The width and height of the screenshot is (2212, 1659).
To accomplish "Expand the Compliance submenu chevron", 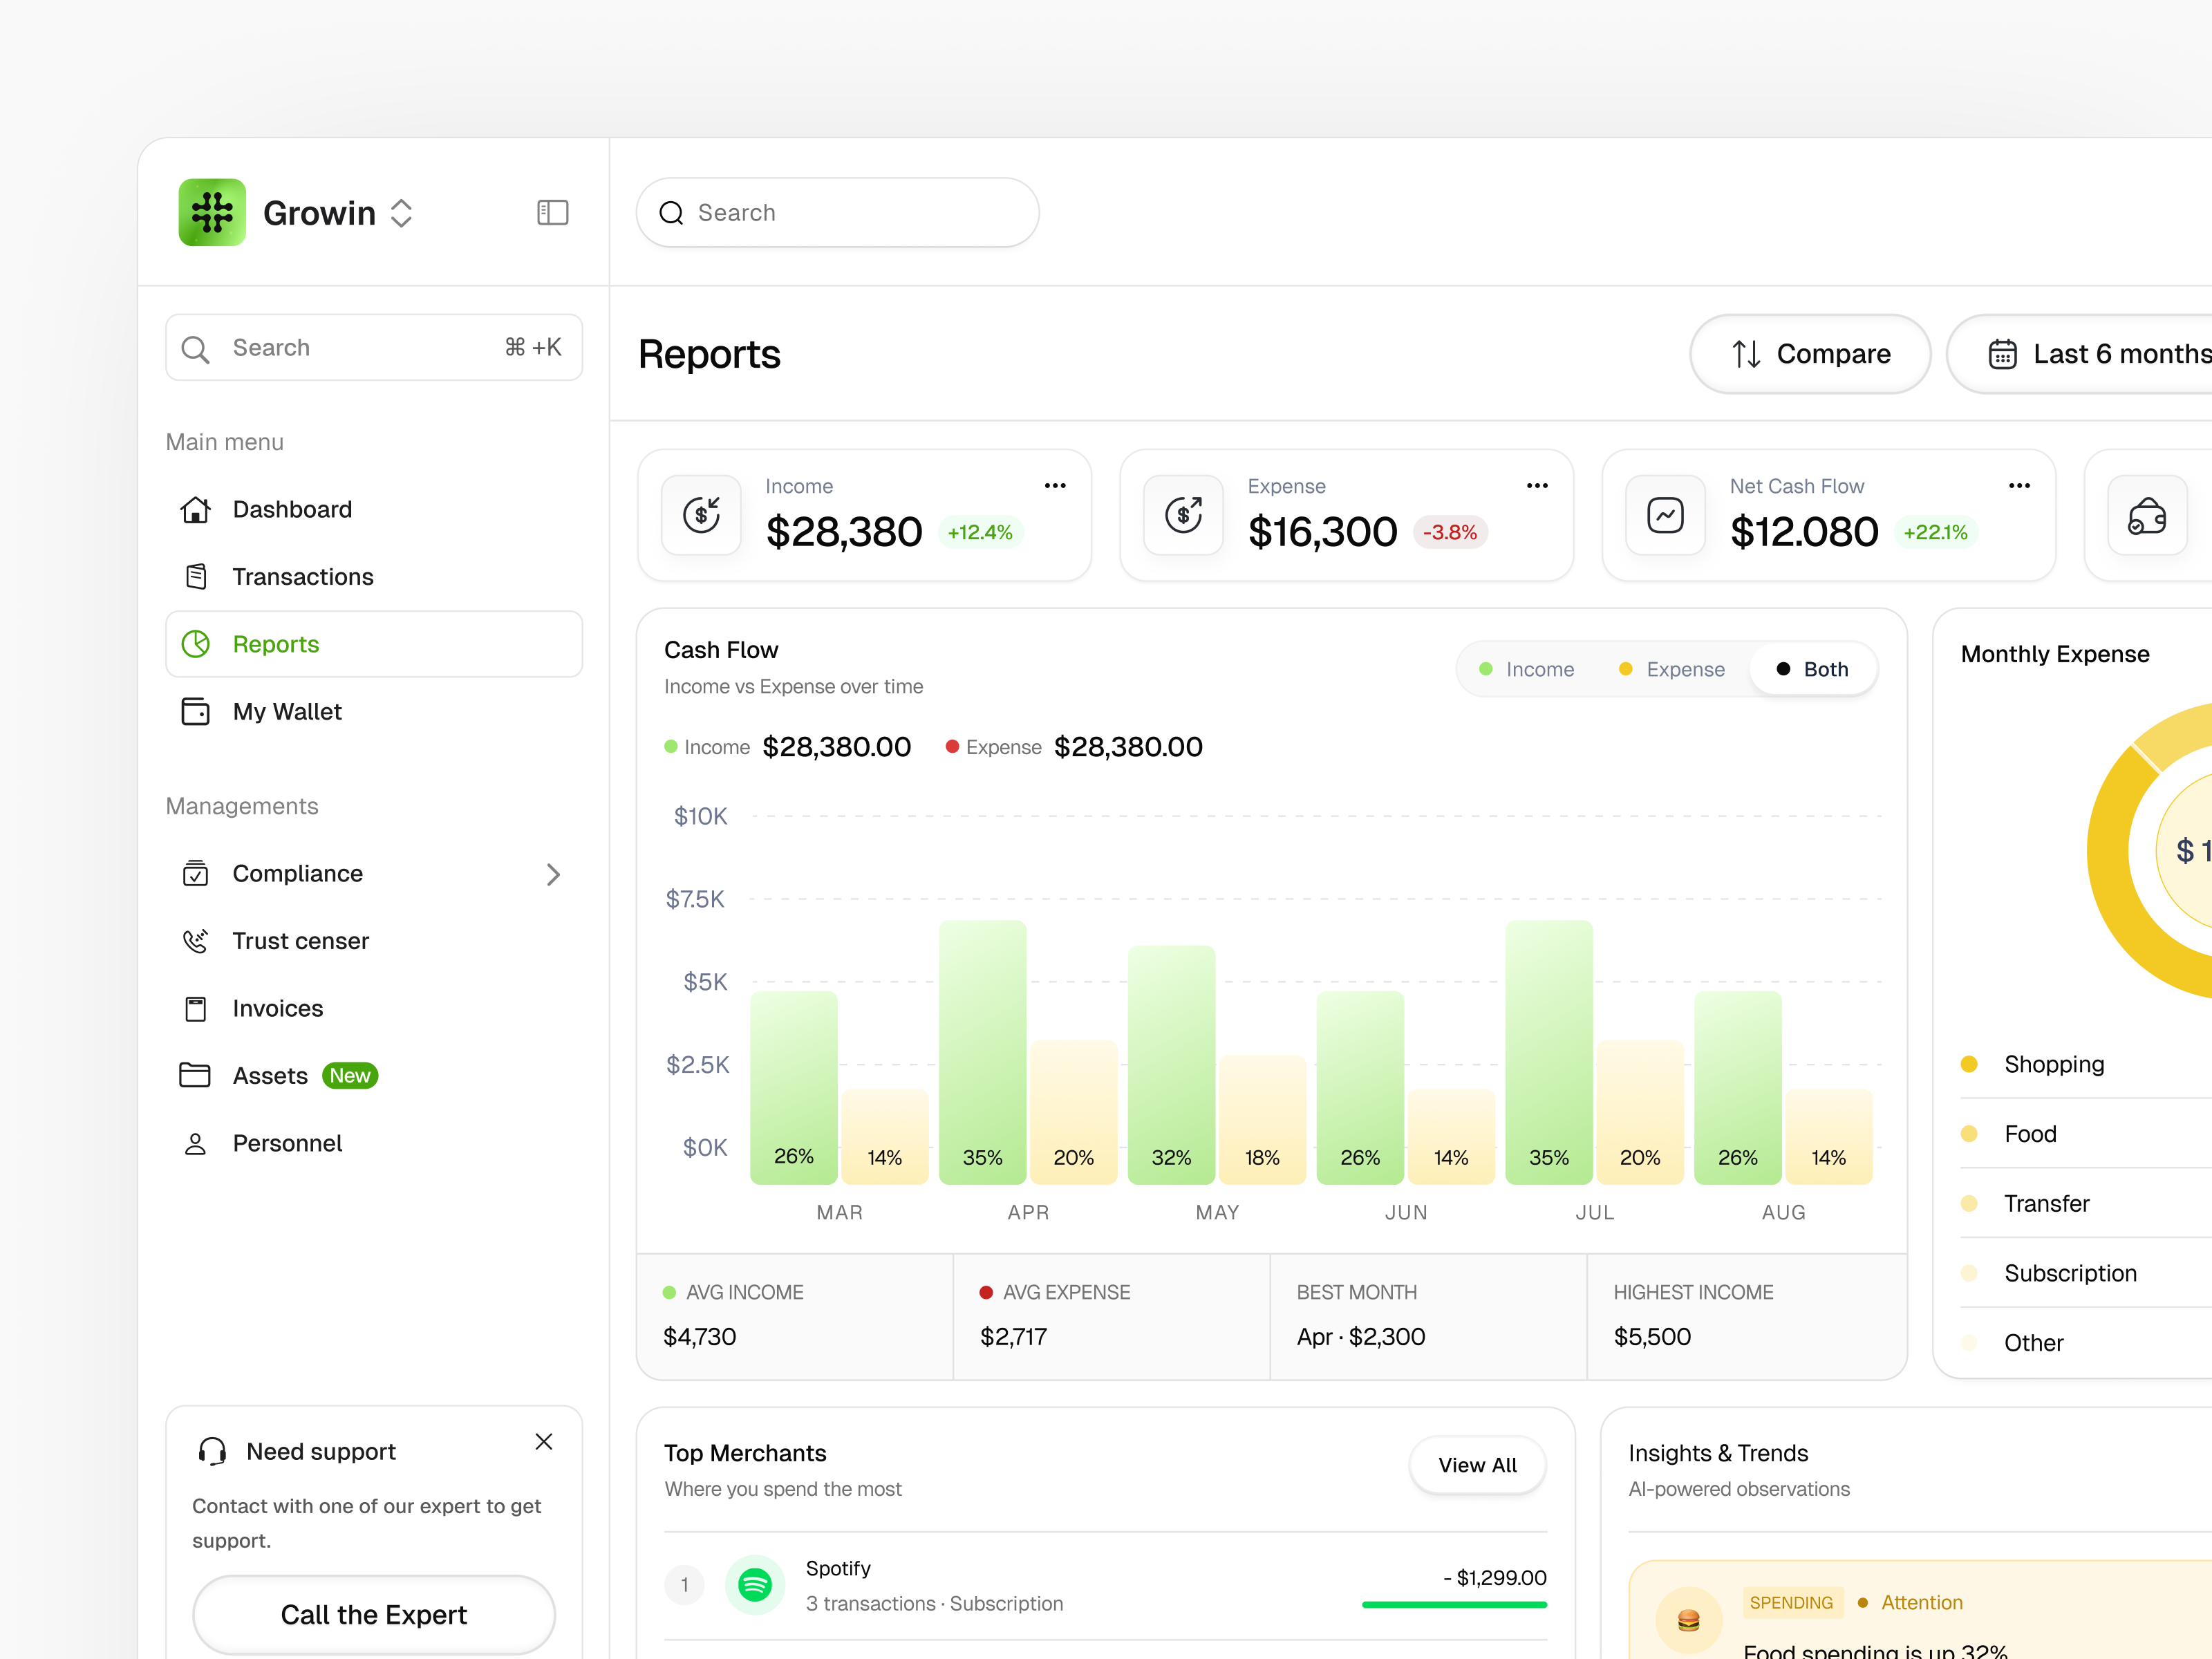I will 553,874.
